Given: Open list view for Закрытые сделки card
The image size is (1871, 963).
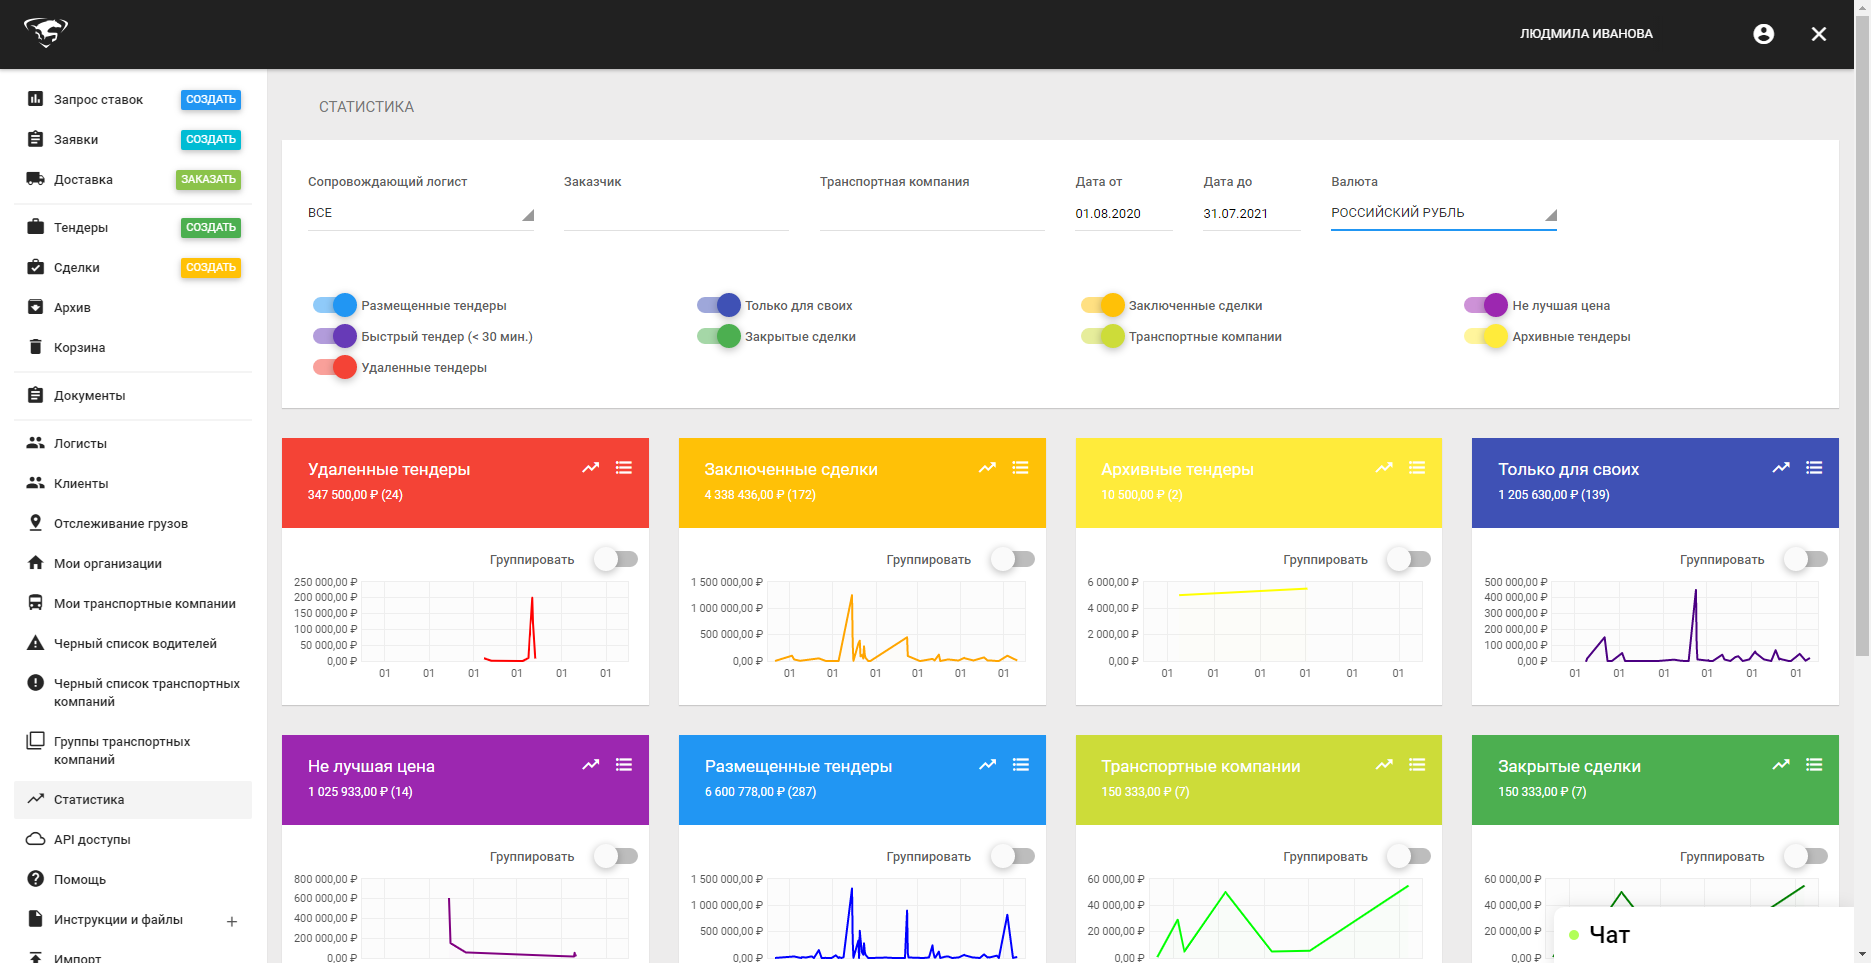Looking at the screenshot, I should (1814, 764).
